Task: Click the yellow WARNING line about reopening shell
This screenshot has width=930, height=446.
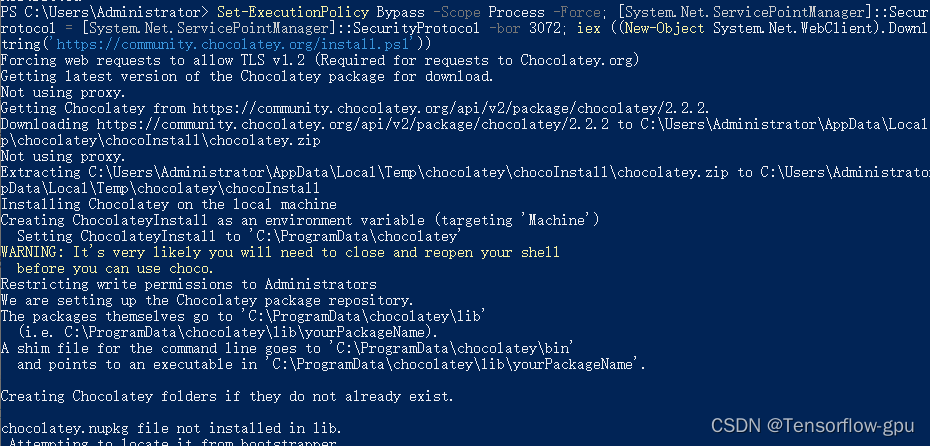Action: (x=280, y=253)
